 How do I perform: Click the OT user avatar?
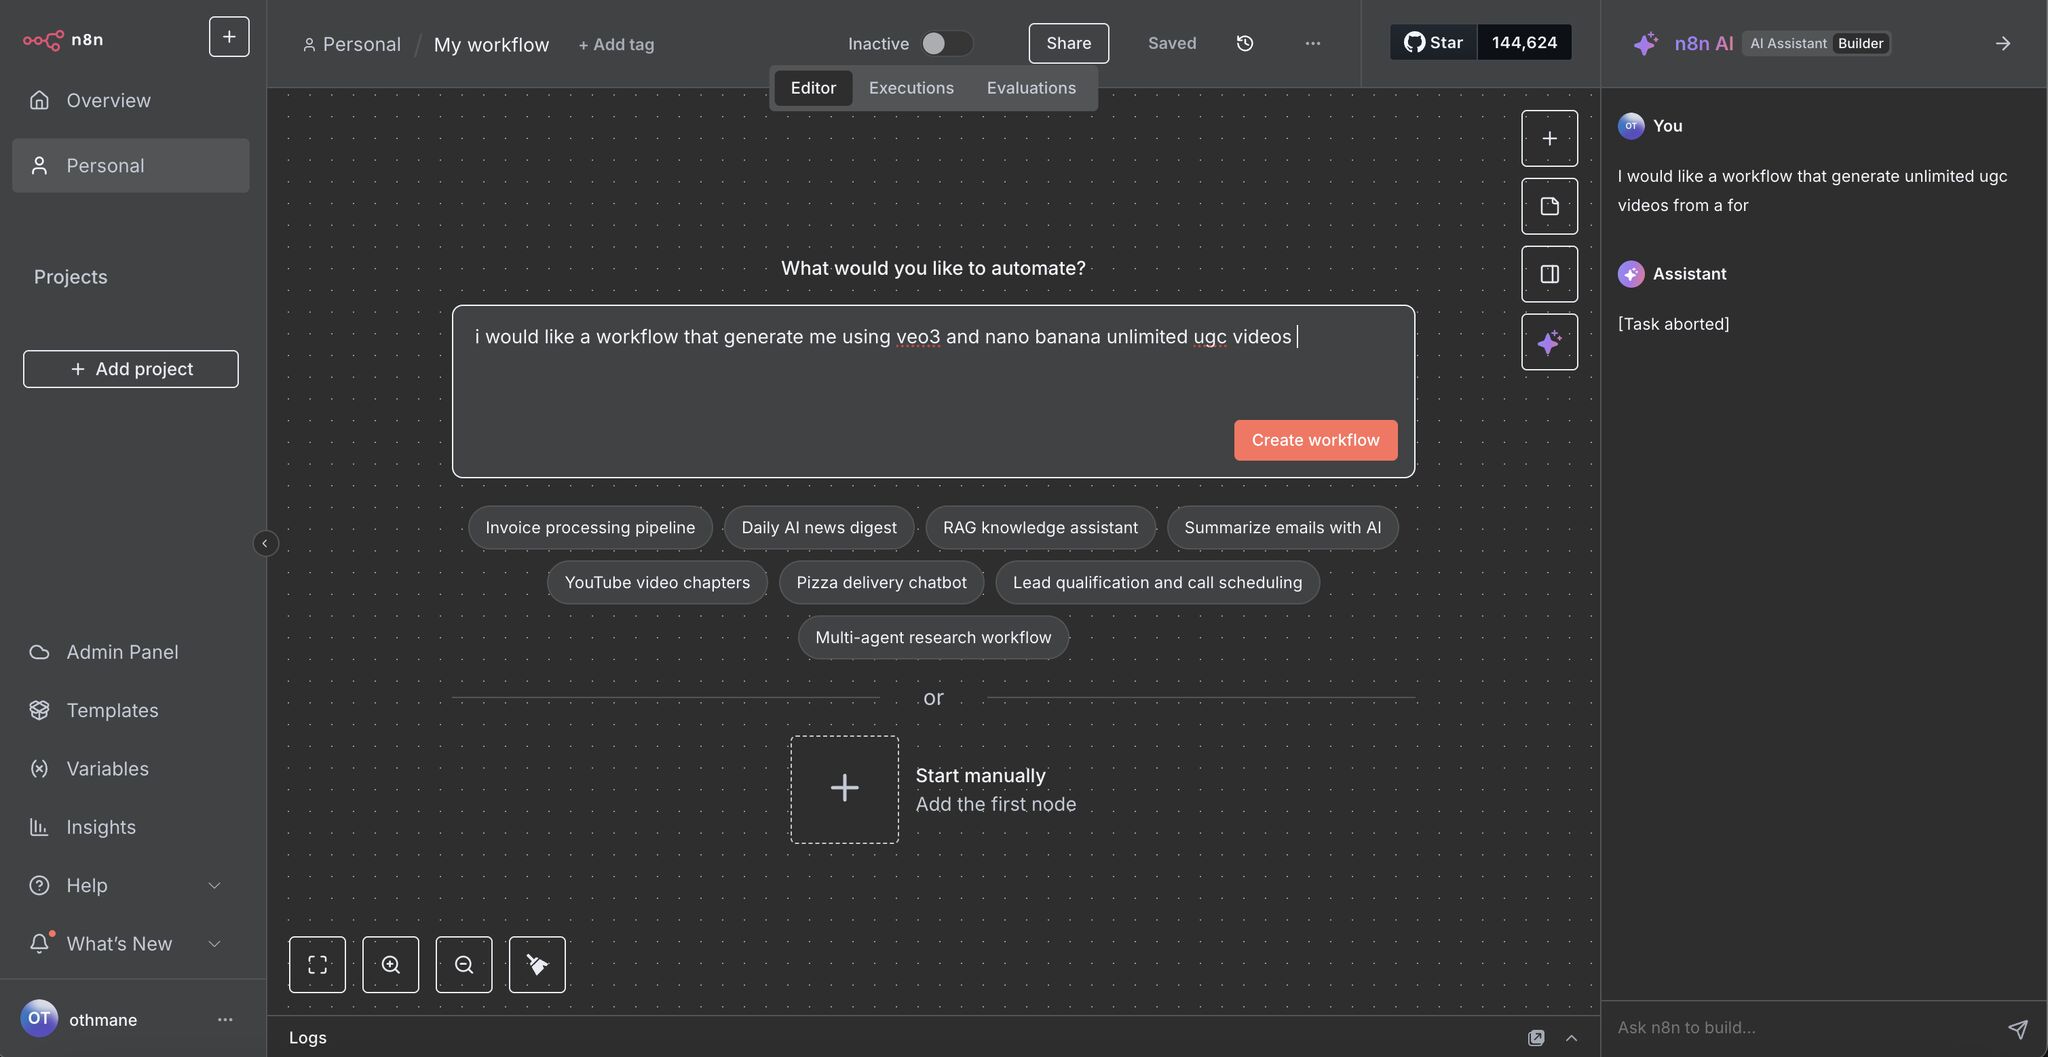click(39, 1019)
